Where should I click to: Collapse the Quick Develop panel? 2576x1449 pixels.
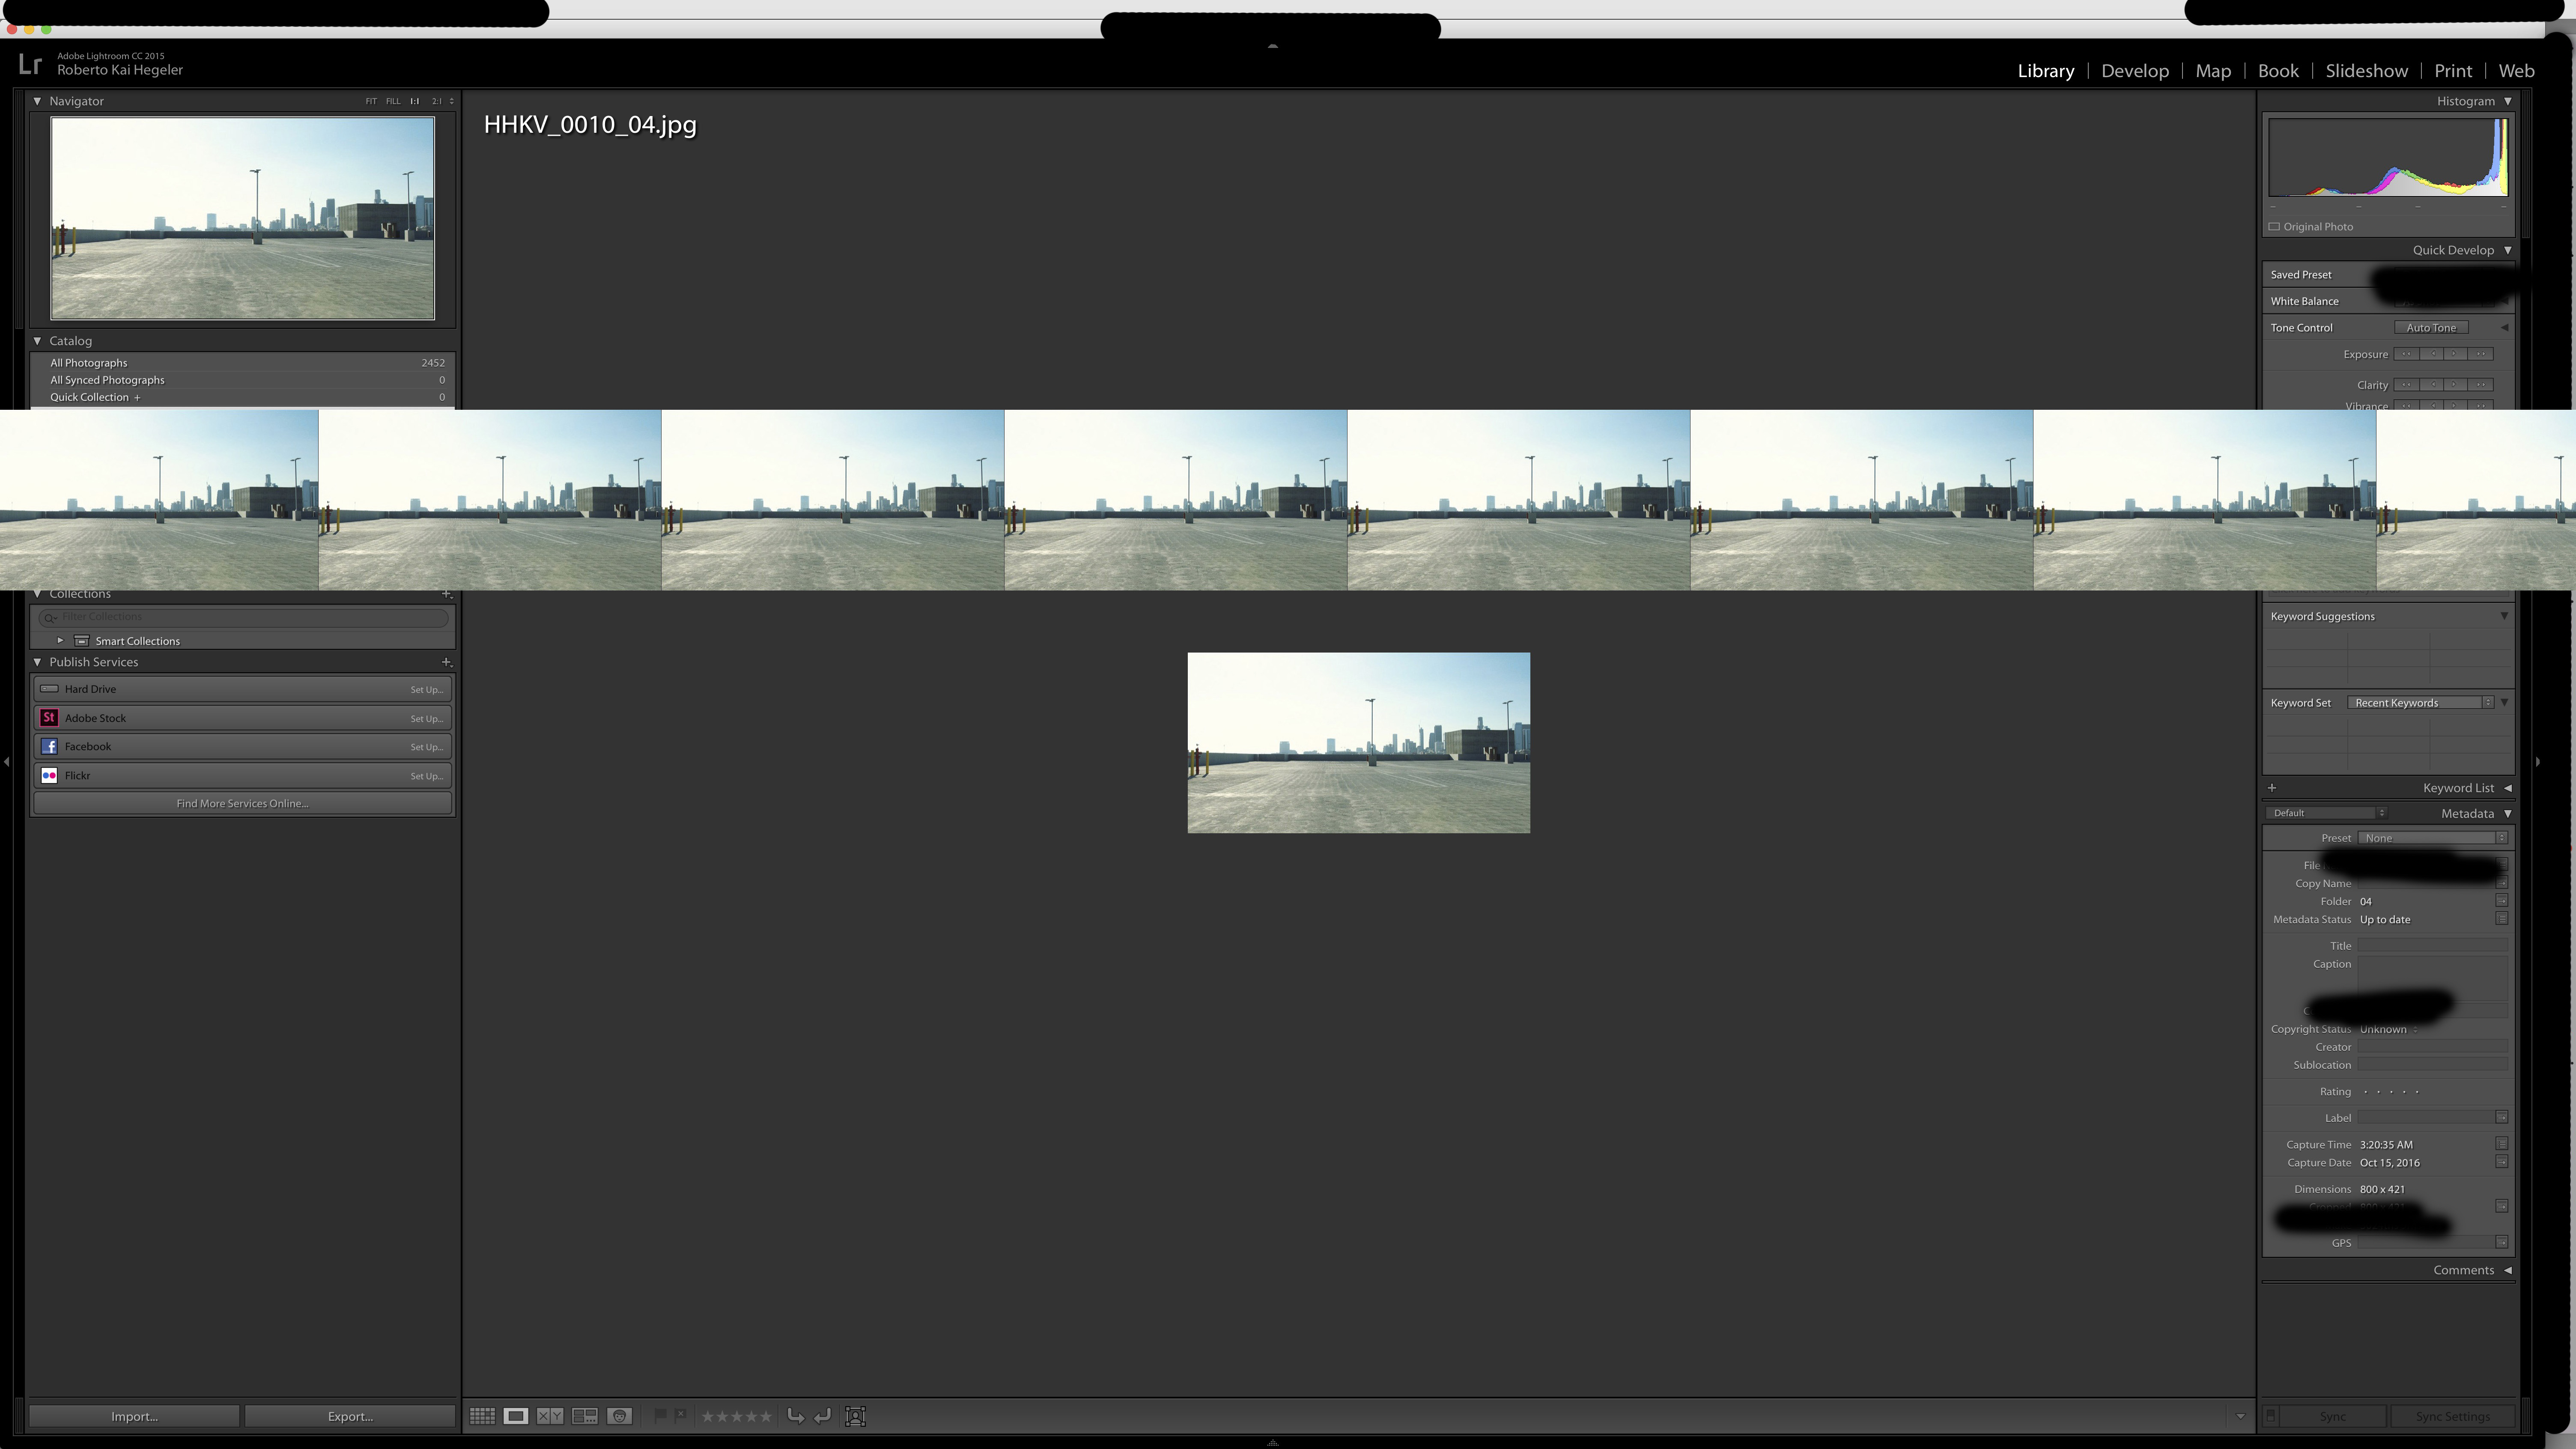pyautogui.click(x=2508, y=250)
